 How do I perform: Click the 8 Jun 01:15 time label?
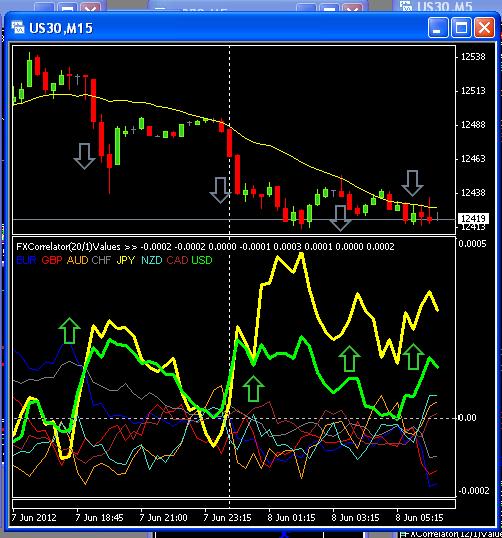291,517
